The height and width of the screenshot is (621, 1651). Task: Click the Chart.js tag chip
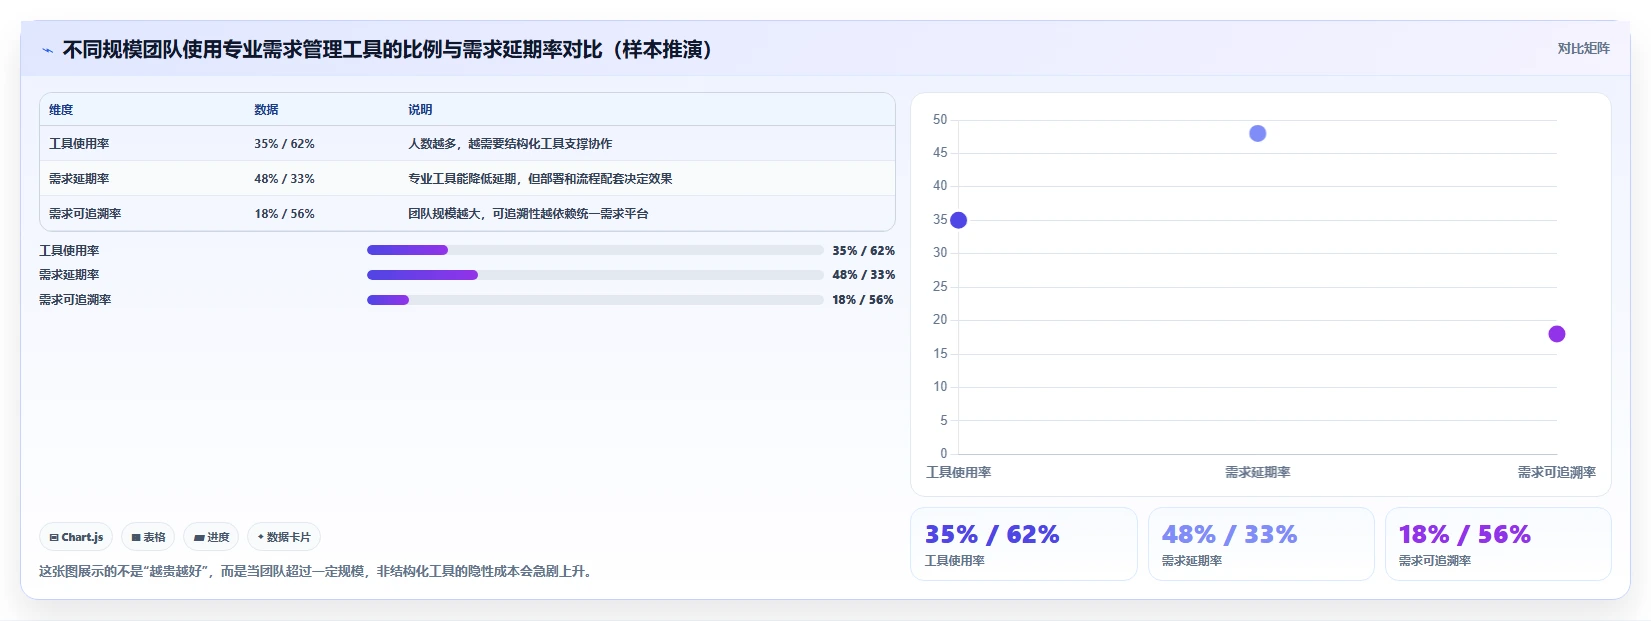coord(76,537)
